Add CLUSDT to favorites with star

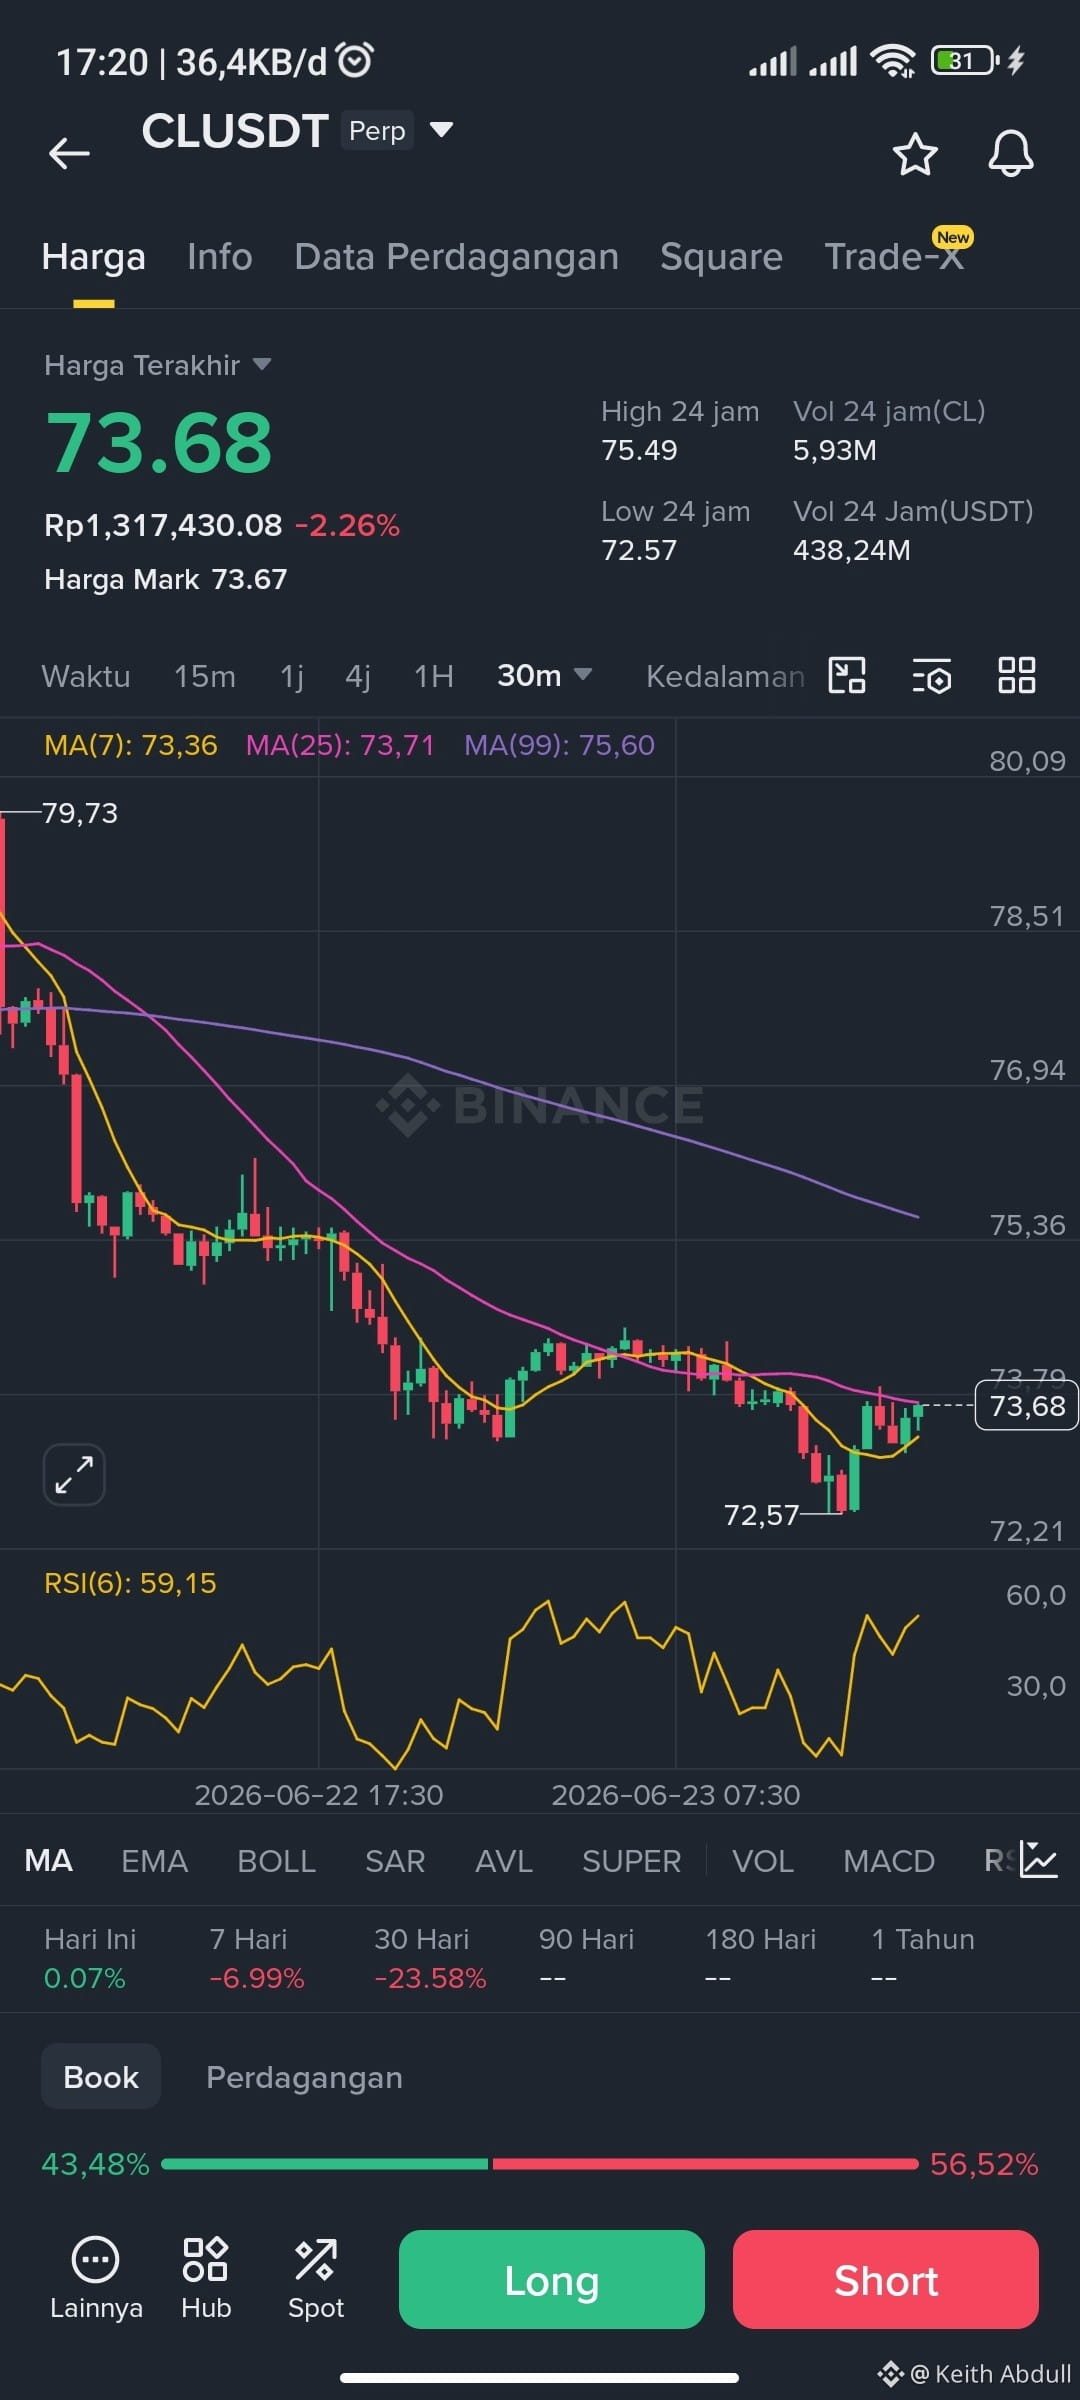click(914, 154)
